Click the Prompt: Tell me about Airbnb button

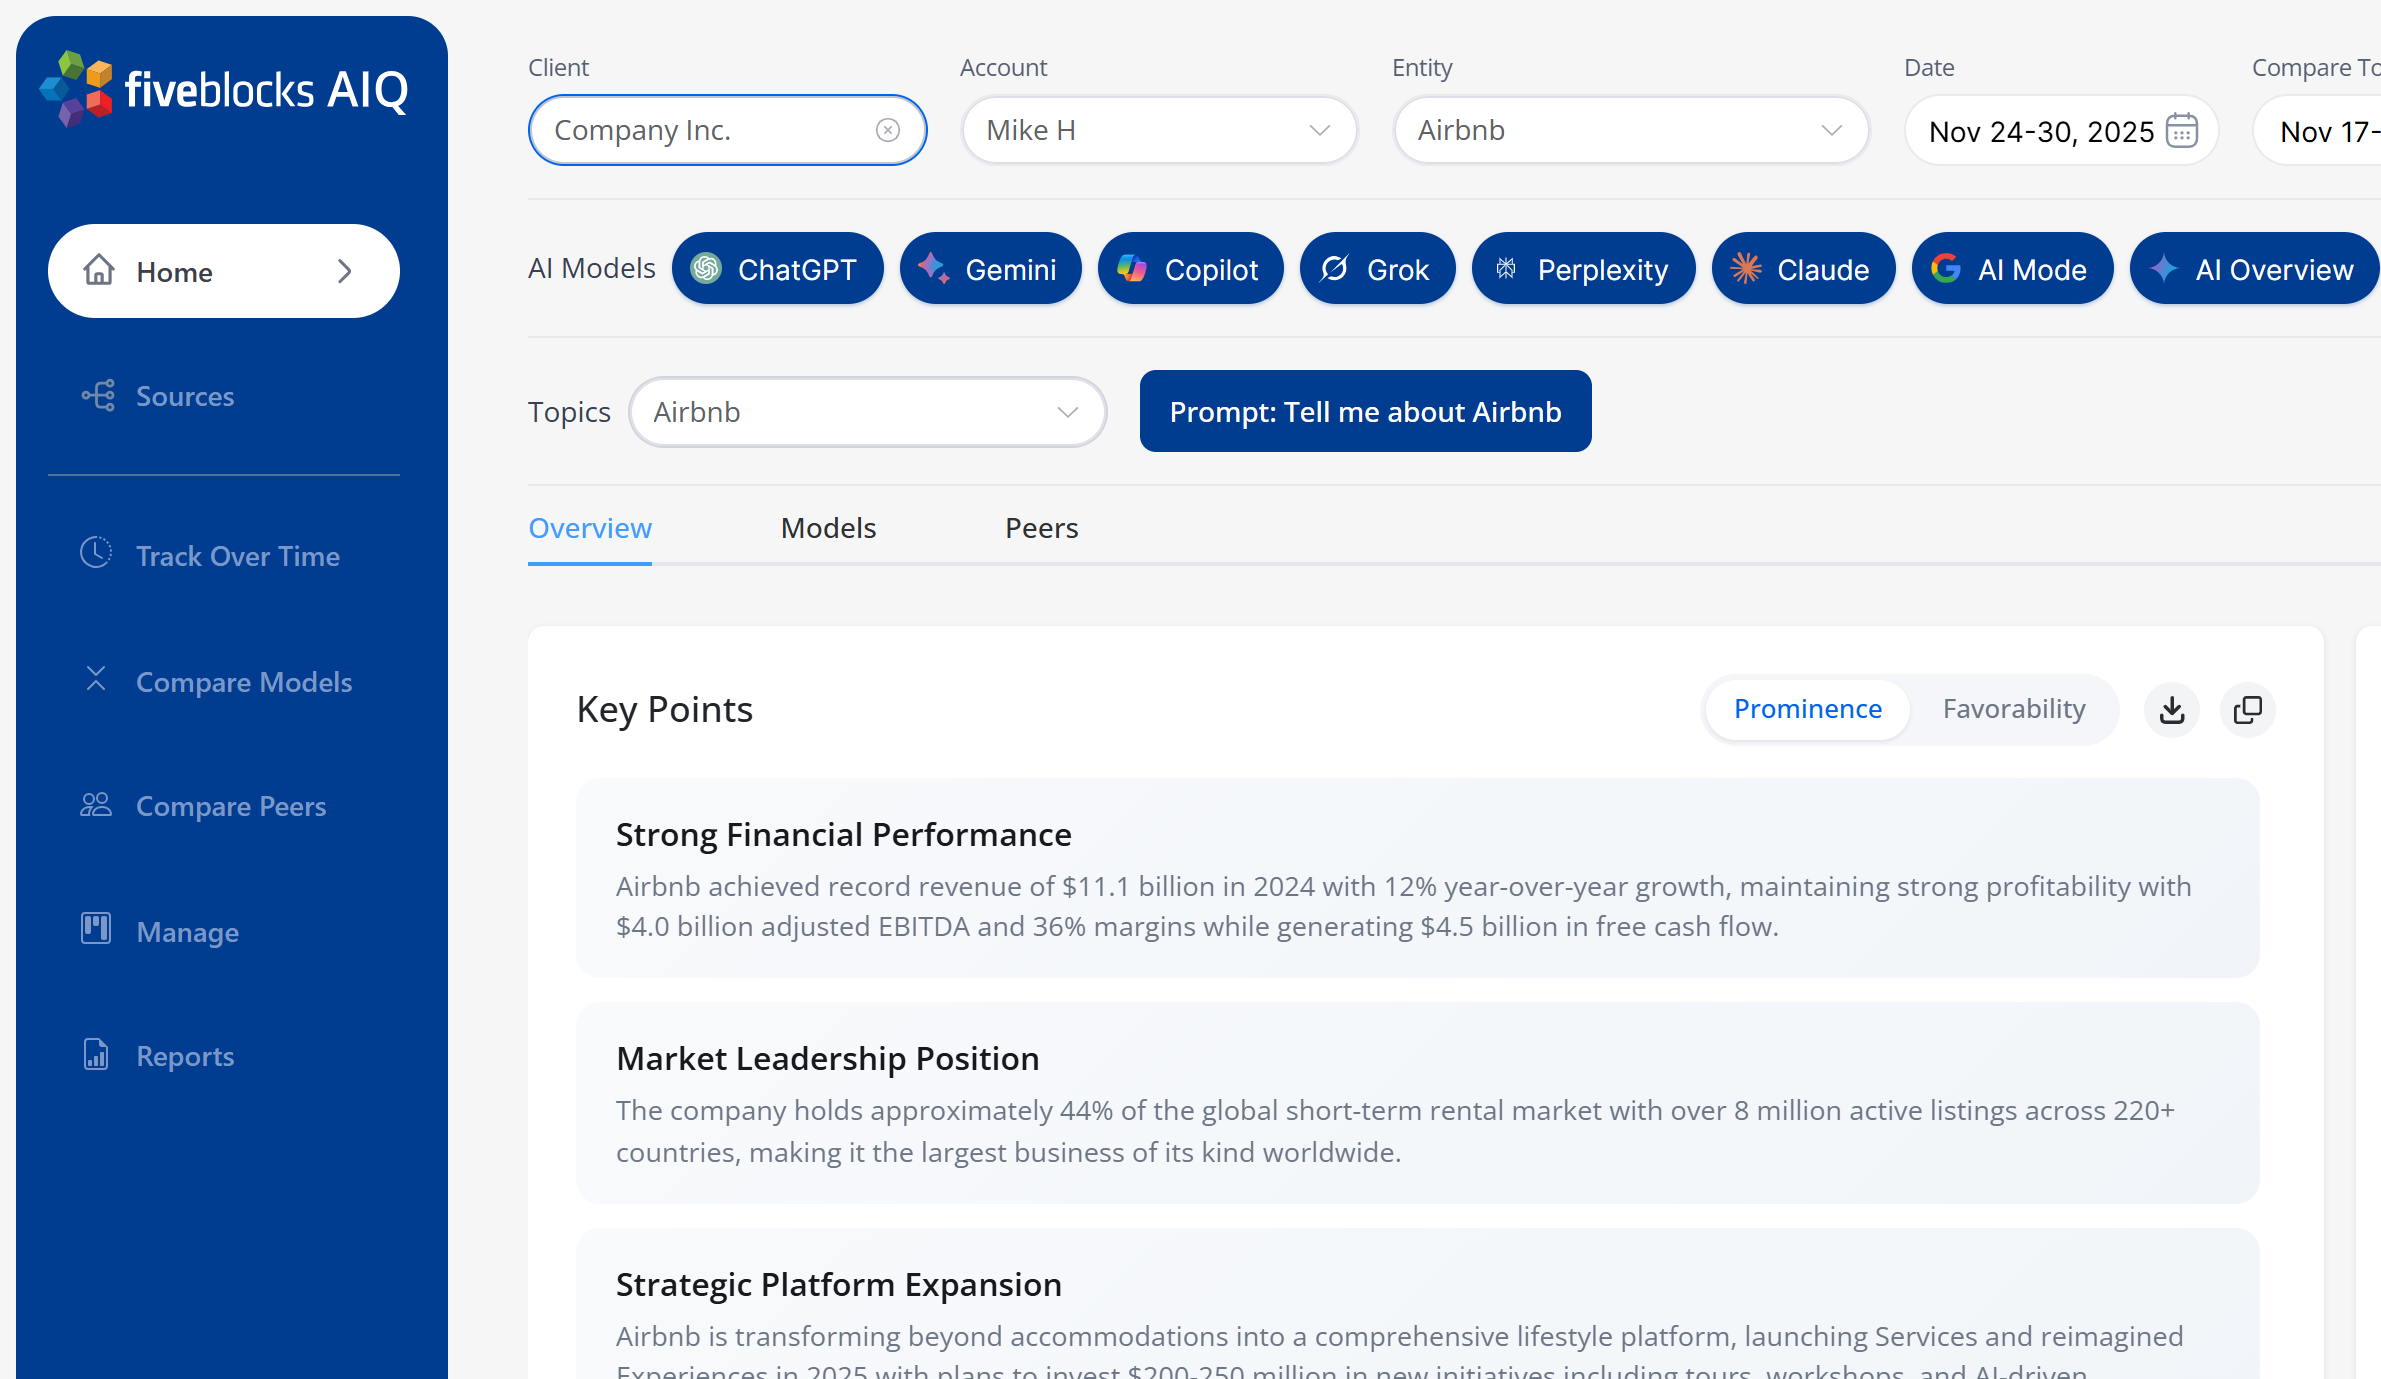pos(1365,412)
